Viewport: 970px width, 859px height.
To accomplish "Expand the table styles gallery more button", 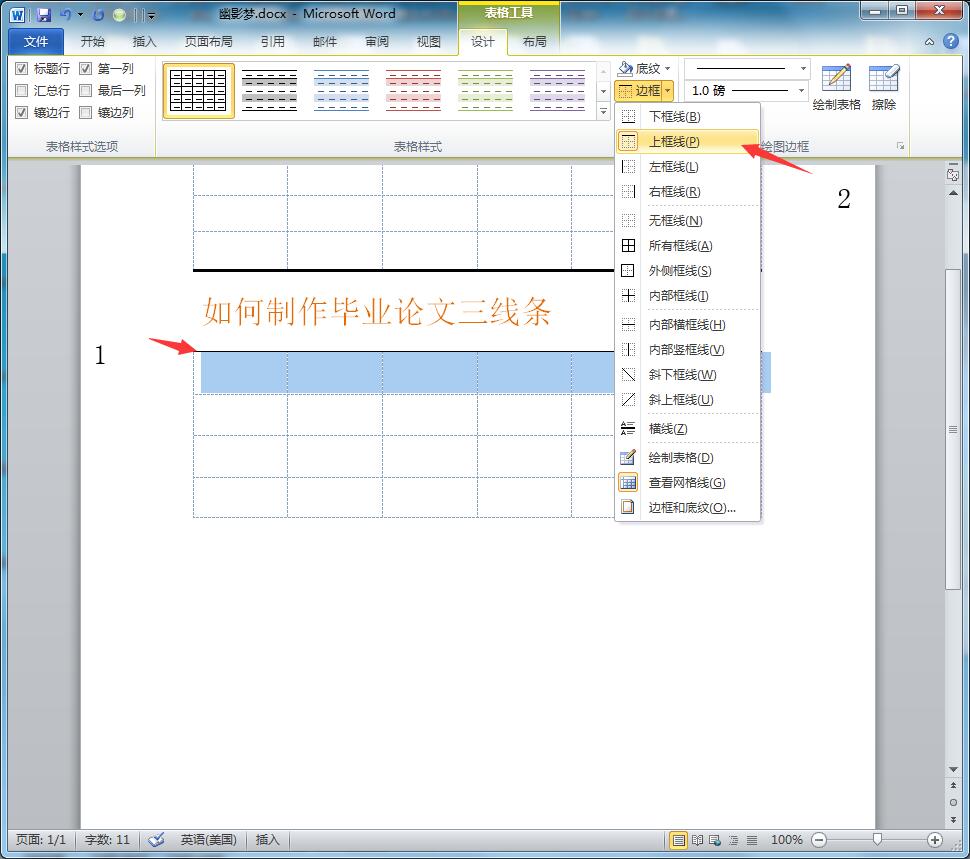I will pyautogui.click(x=603, y=112).
